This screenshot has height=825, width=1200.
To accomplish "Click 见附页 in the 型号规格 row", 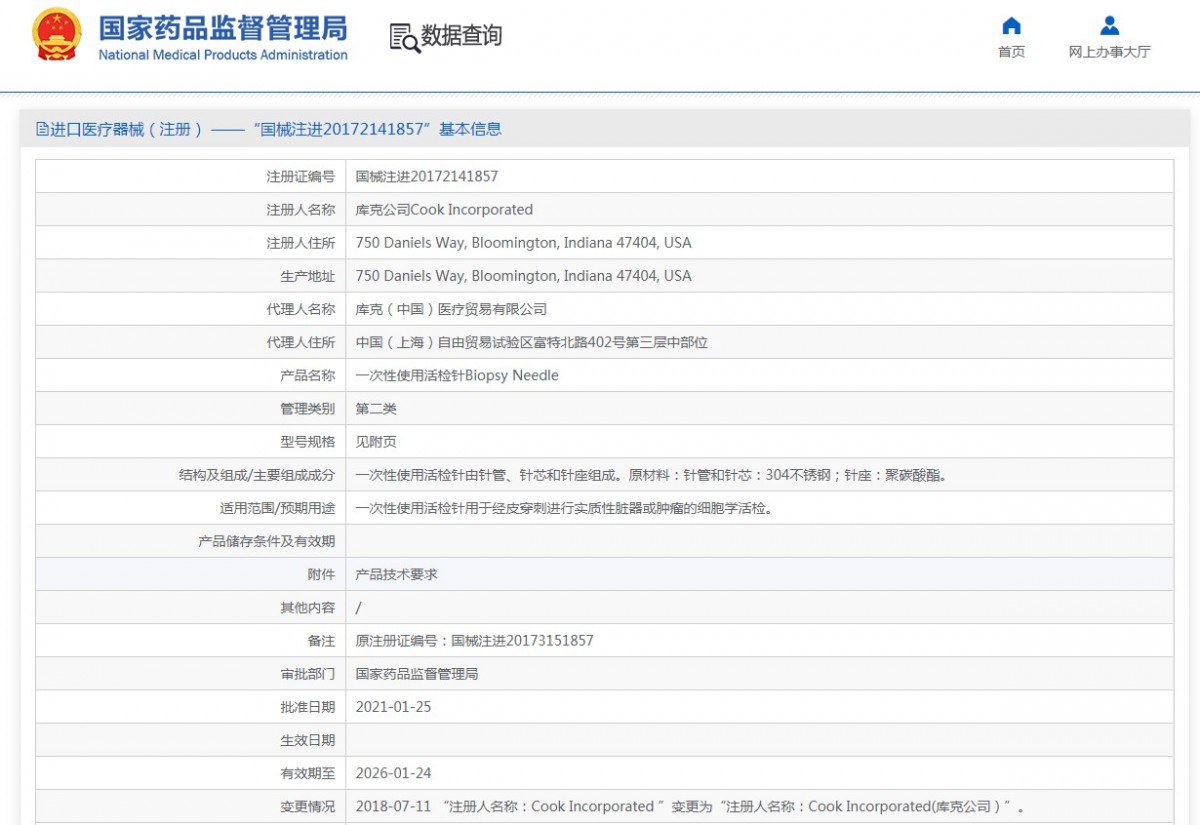I will coord(376,442).
